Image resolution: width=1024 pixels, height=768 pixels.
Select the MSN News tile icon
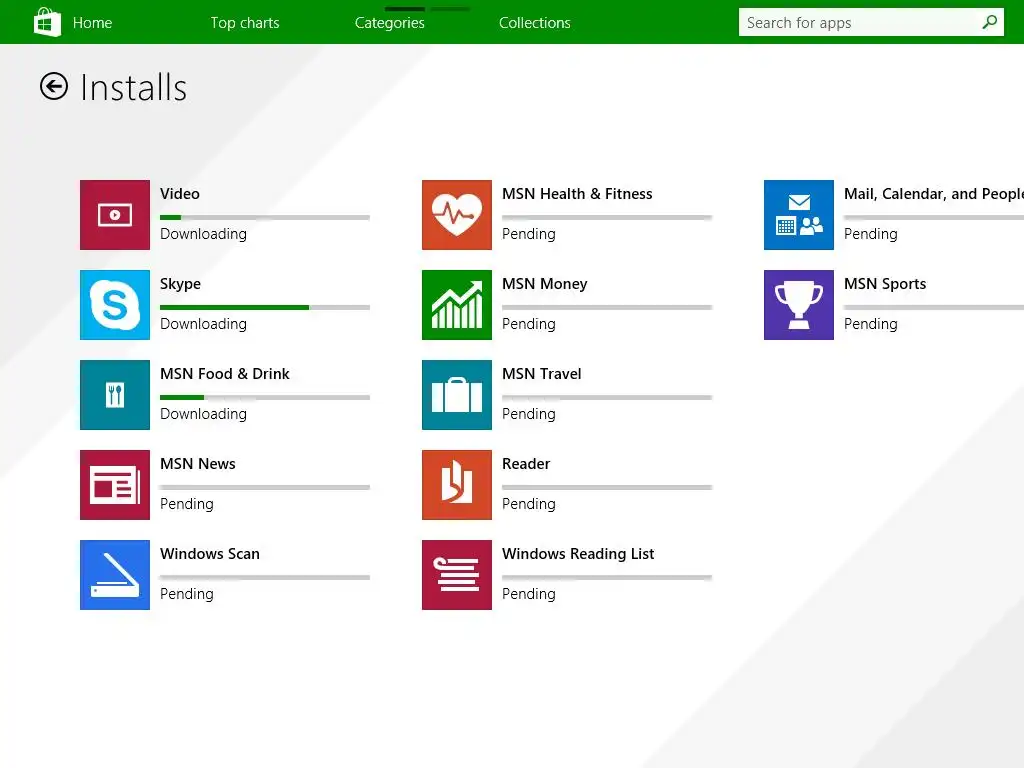[115, 485]
